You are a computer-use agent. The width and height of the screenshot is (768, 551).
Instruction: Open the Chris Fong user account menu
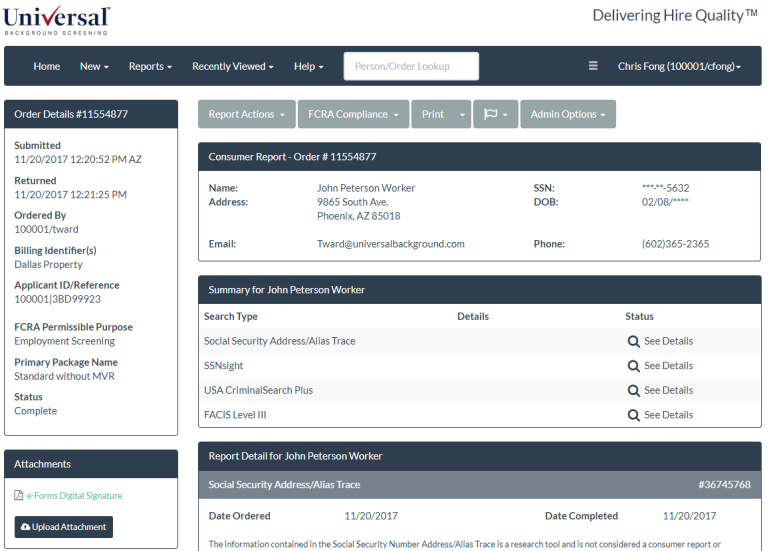[679, 66]
